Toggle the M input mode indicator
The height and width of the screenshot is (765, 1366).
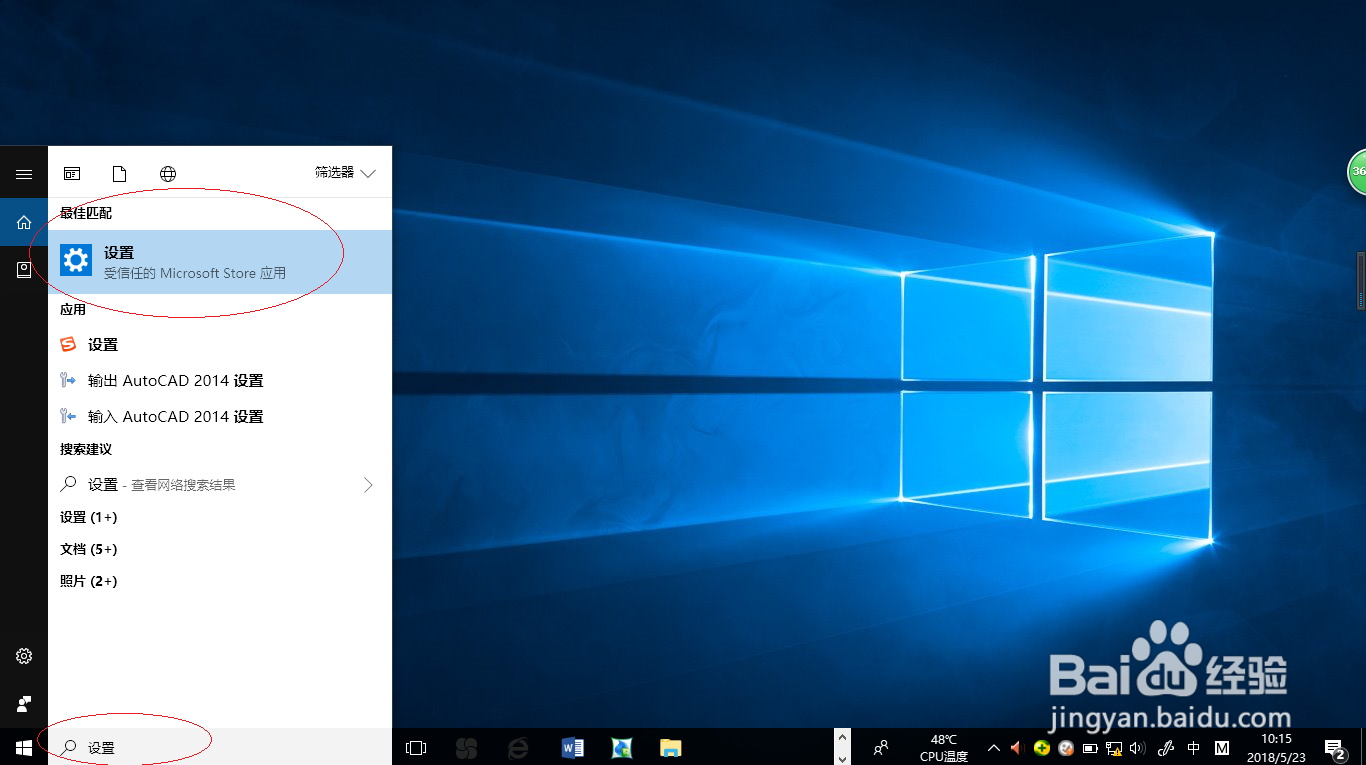[x=1222, y=747]
